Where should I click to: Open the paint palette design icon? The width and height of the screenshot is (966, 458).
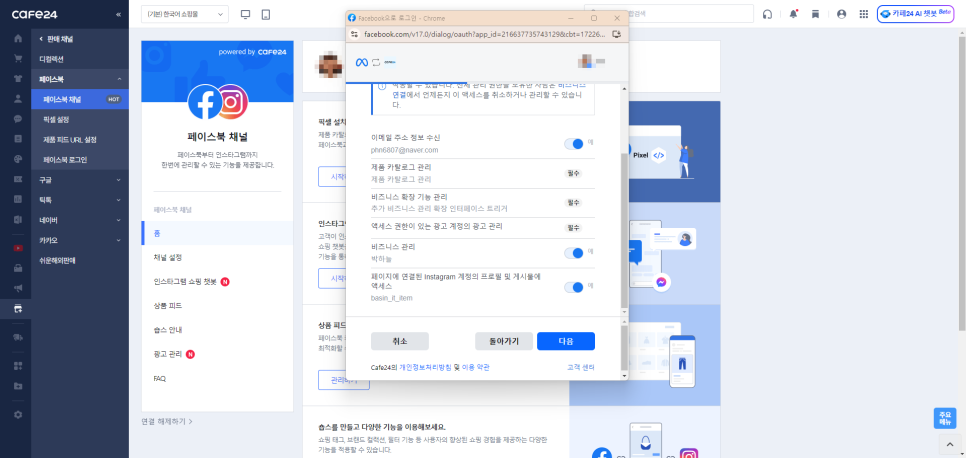[x=18, y=159]
